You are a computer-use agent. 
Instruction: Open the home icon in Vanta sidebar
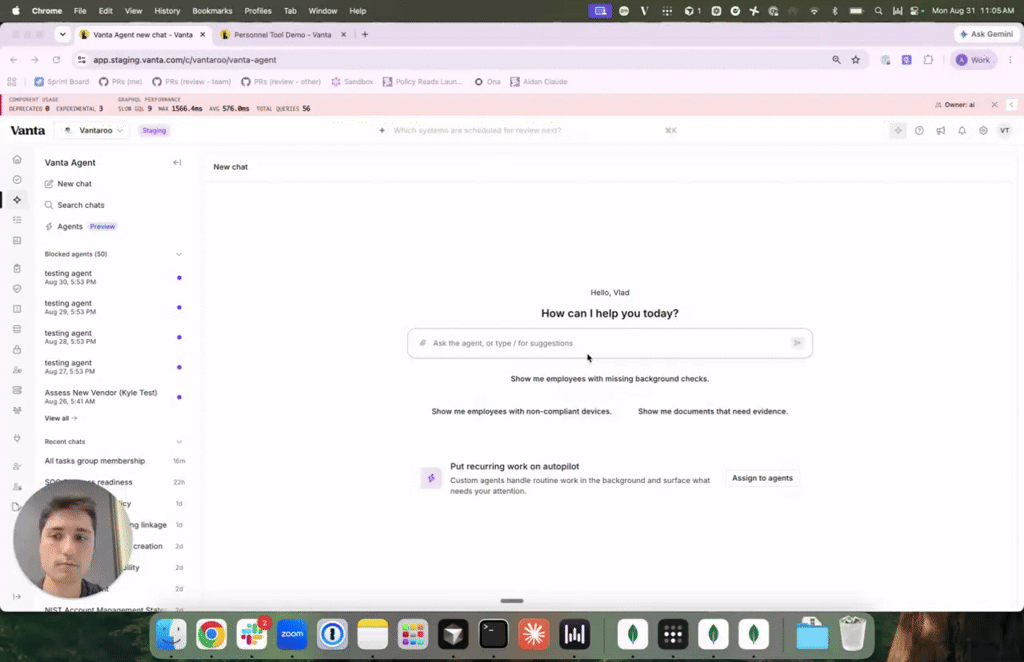click(x=17, y=159)
